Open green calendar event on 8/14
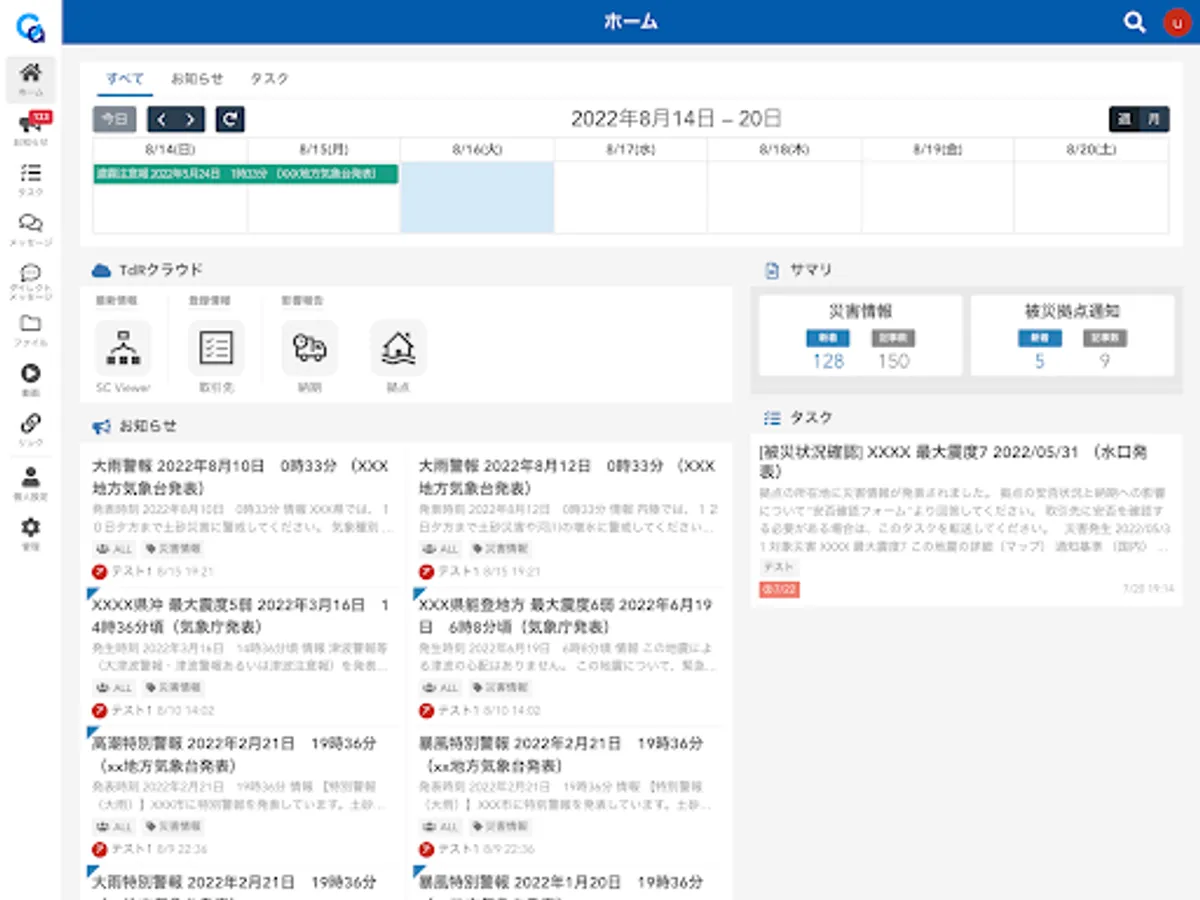 (246, 174)
